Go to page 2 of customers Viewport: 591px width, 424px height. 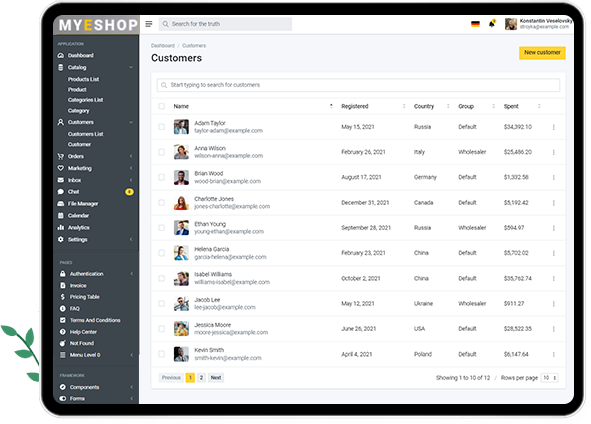(x=201, y=378)
